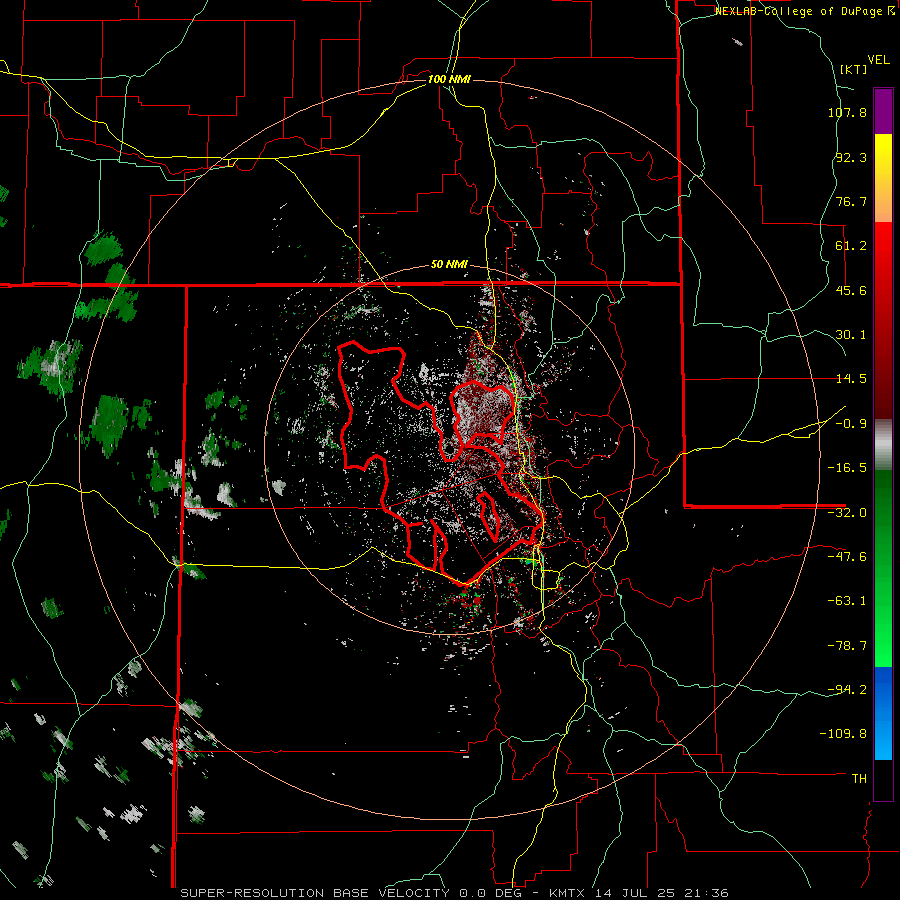The width and height of the screenshot is (900, 900).
Task: Click the -78.7 velocity scale value
Action: [x=847, y=646]
